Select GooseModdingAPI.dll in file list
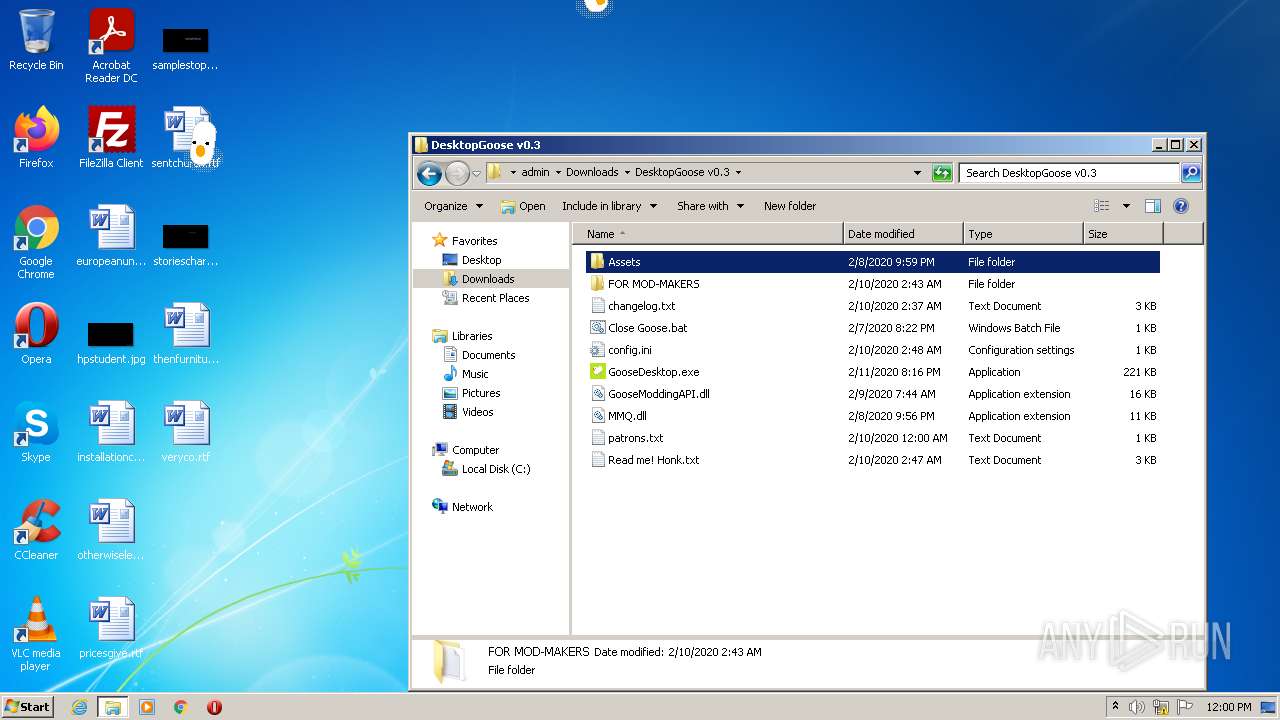Image resolution: width=1280 pixels, height=720 pixels. pos(658,394)
